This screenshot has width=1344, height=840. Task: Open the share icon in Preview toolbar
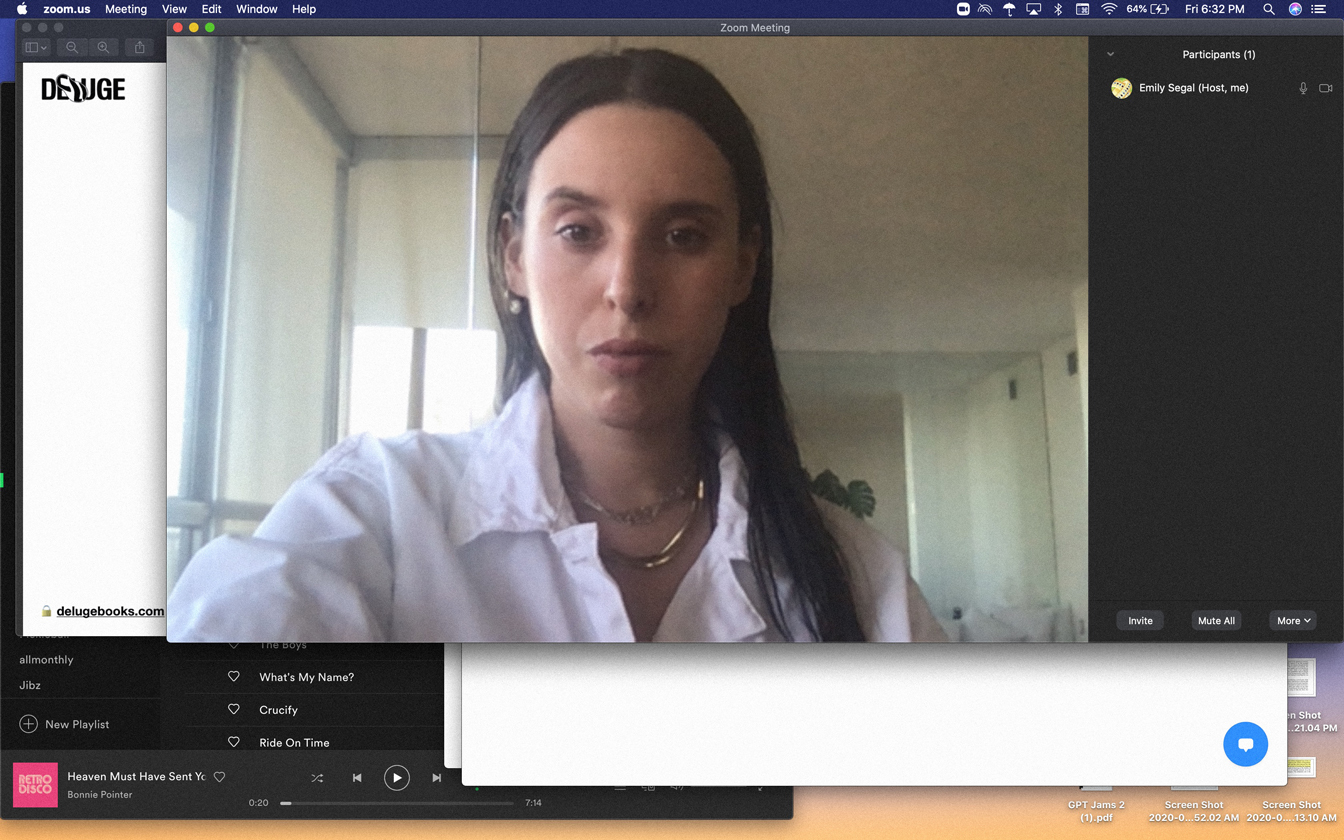point(140,47)
